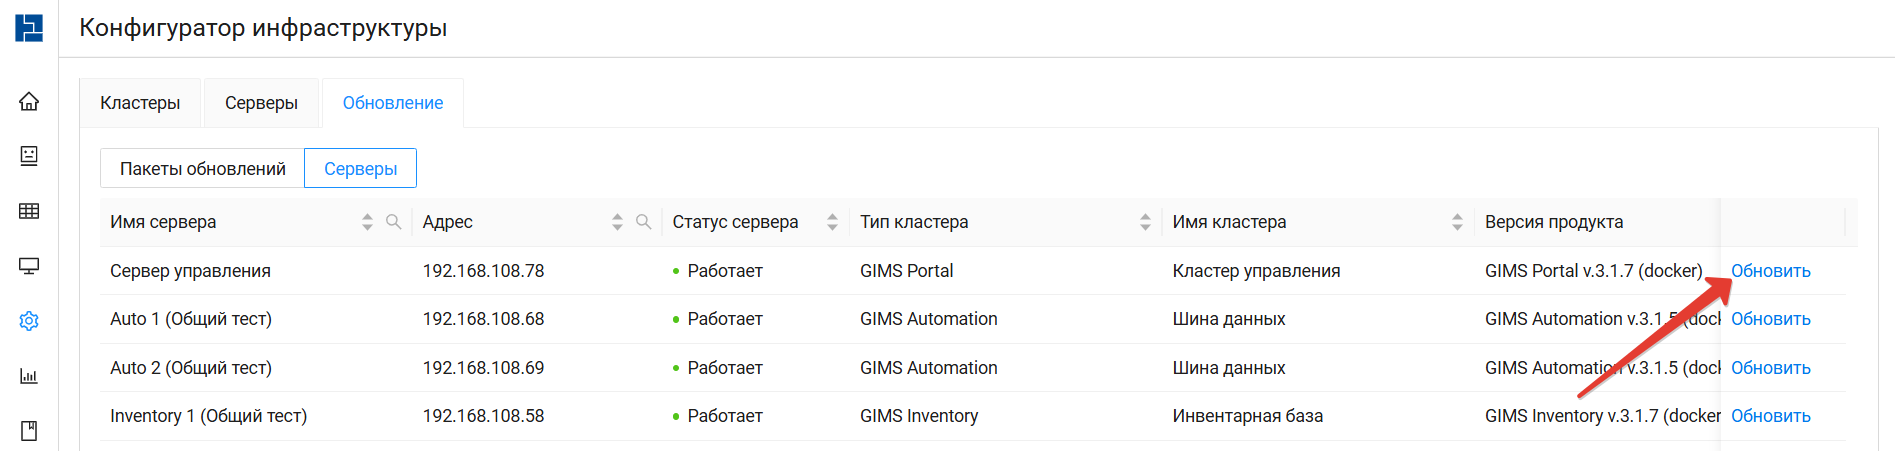Select the Серверы sub-tab button
The width and height of the screenshot is (1895, 451).
click(x=361, y=169)
